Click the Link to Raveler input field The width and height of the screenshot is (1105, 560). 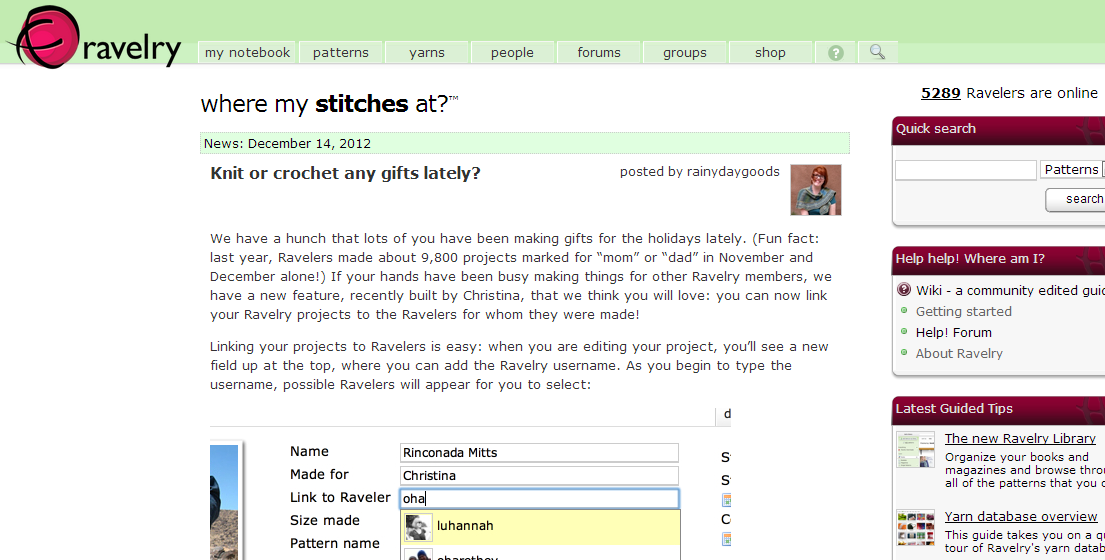click(539, 499)
